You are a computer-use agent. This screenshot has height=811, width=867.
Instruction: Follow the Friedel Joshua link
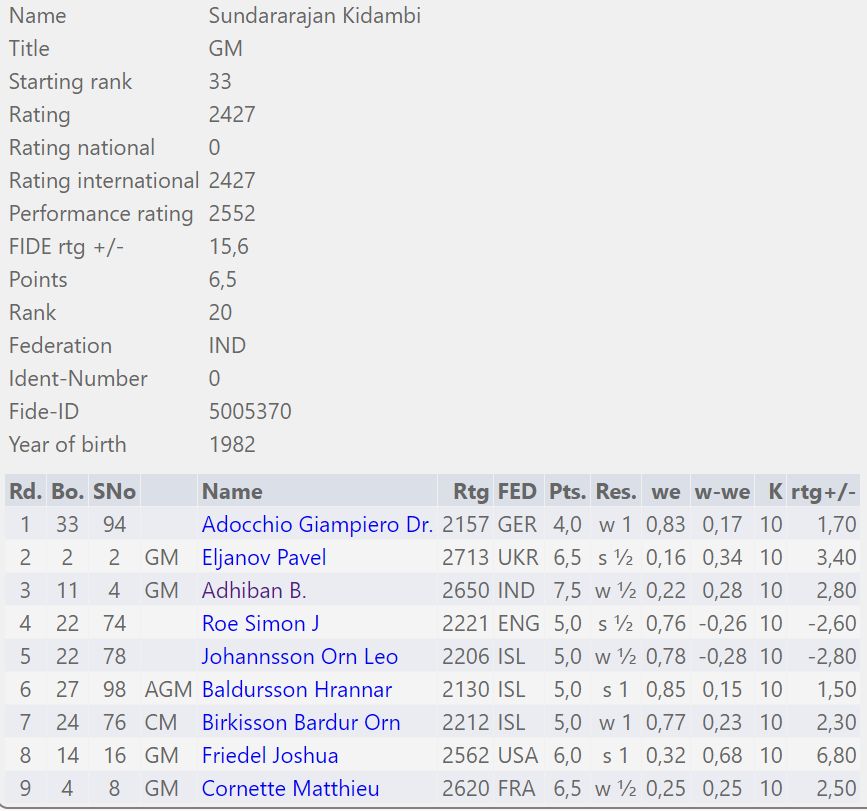270,755
